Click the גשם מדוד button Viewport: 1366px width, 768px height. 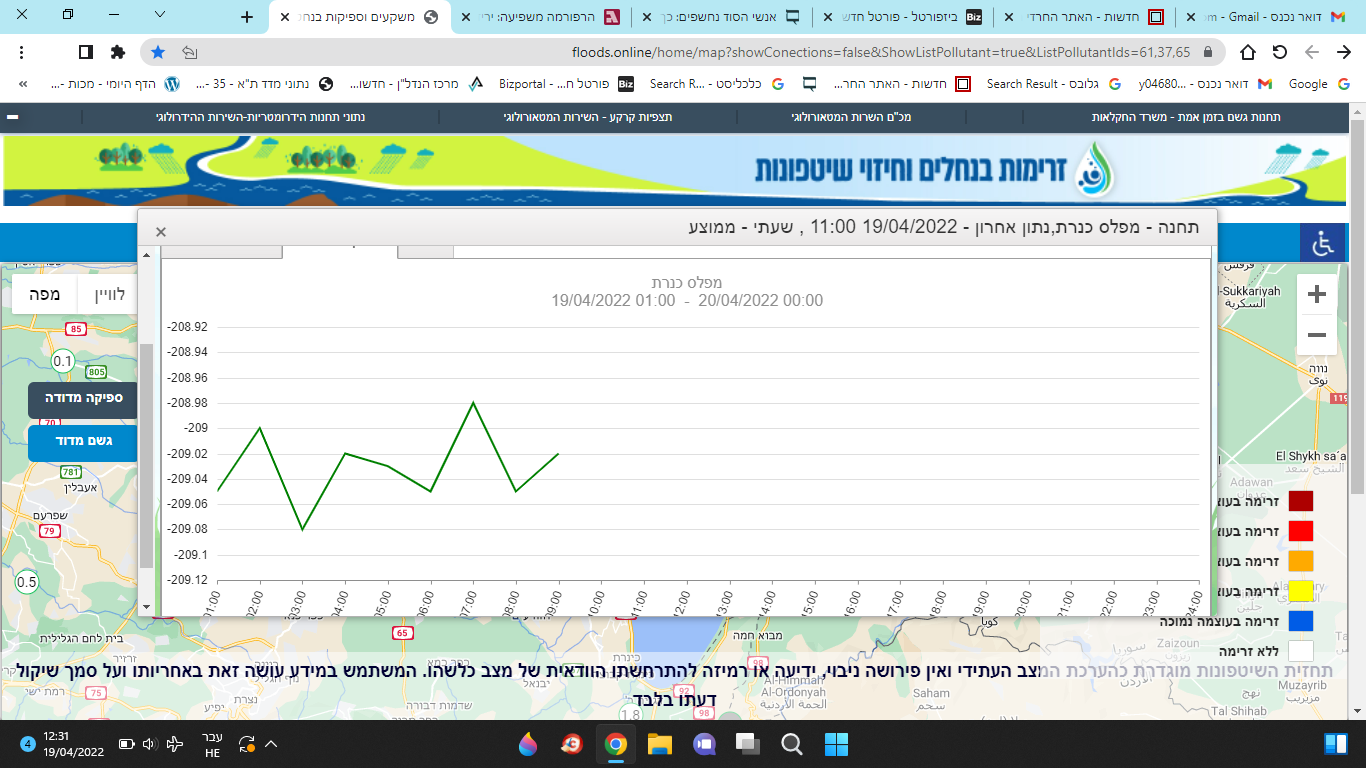click(82, 441)
